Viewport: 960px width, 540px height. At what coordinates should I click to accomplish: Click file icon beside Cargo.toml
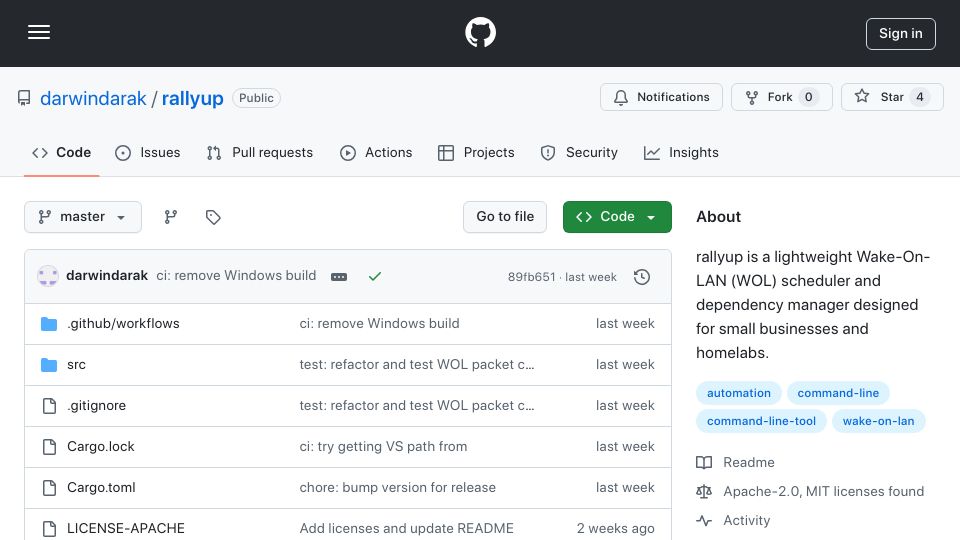(x=49, y=488)
